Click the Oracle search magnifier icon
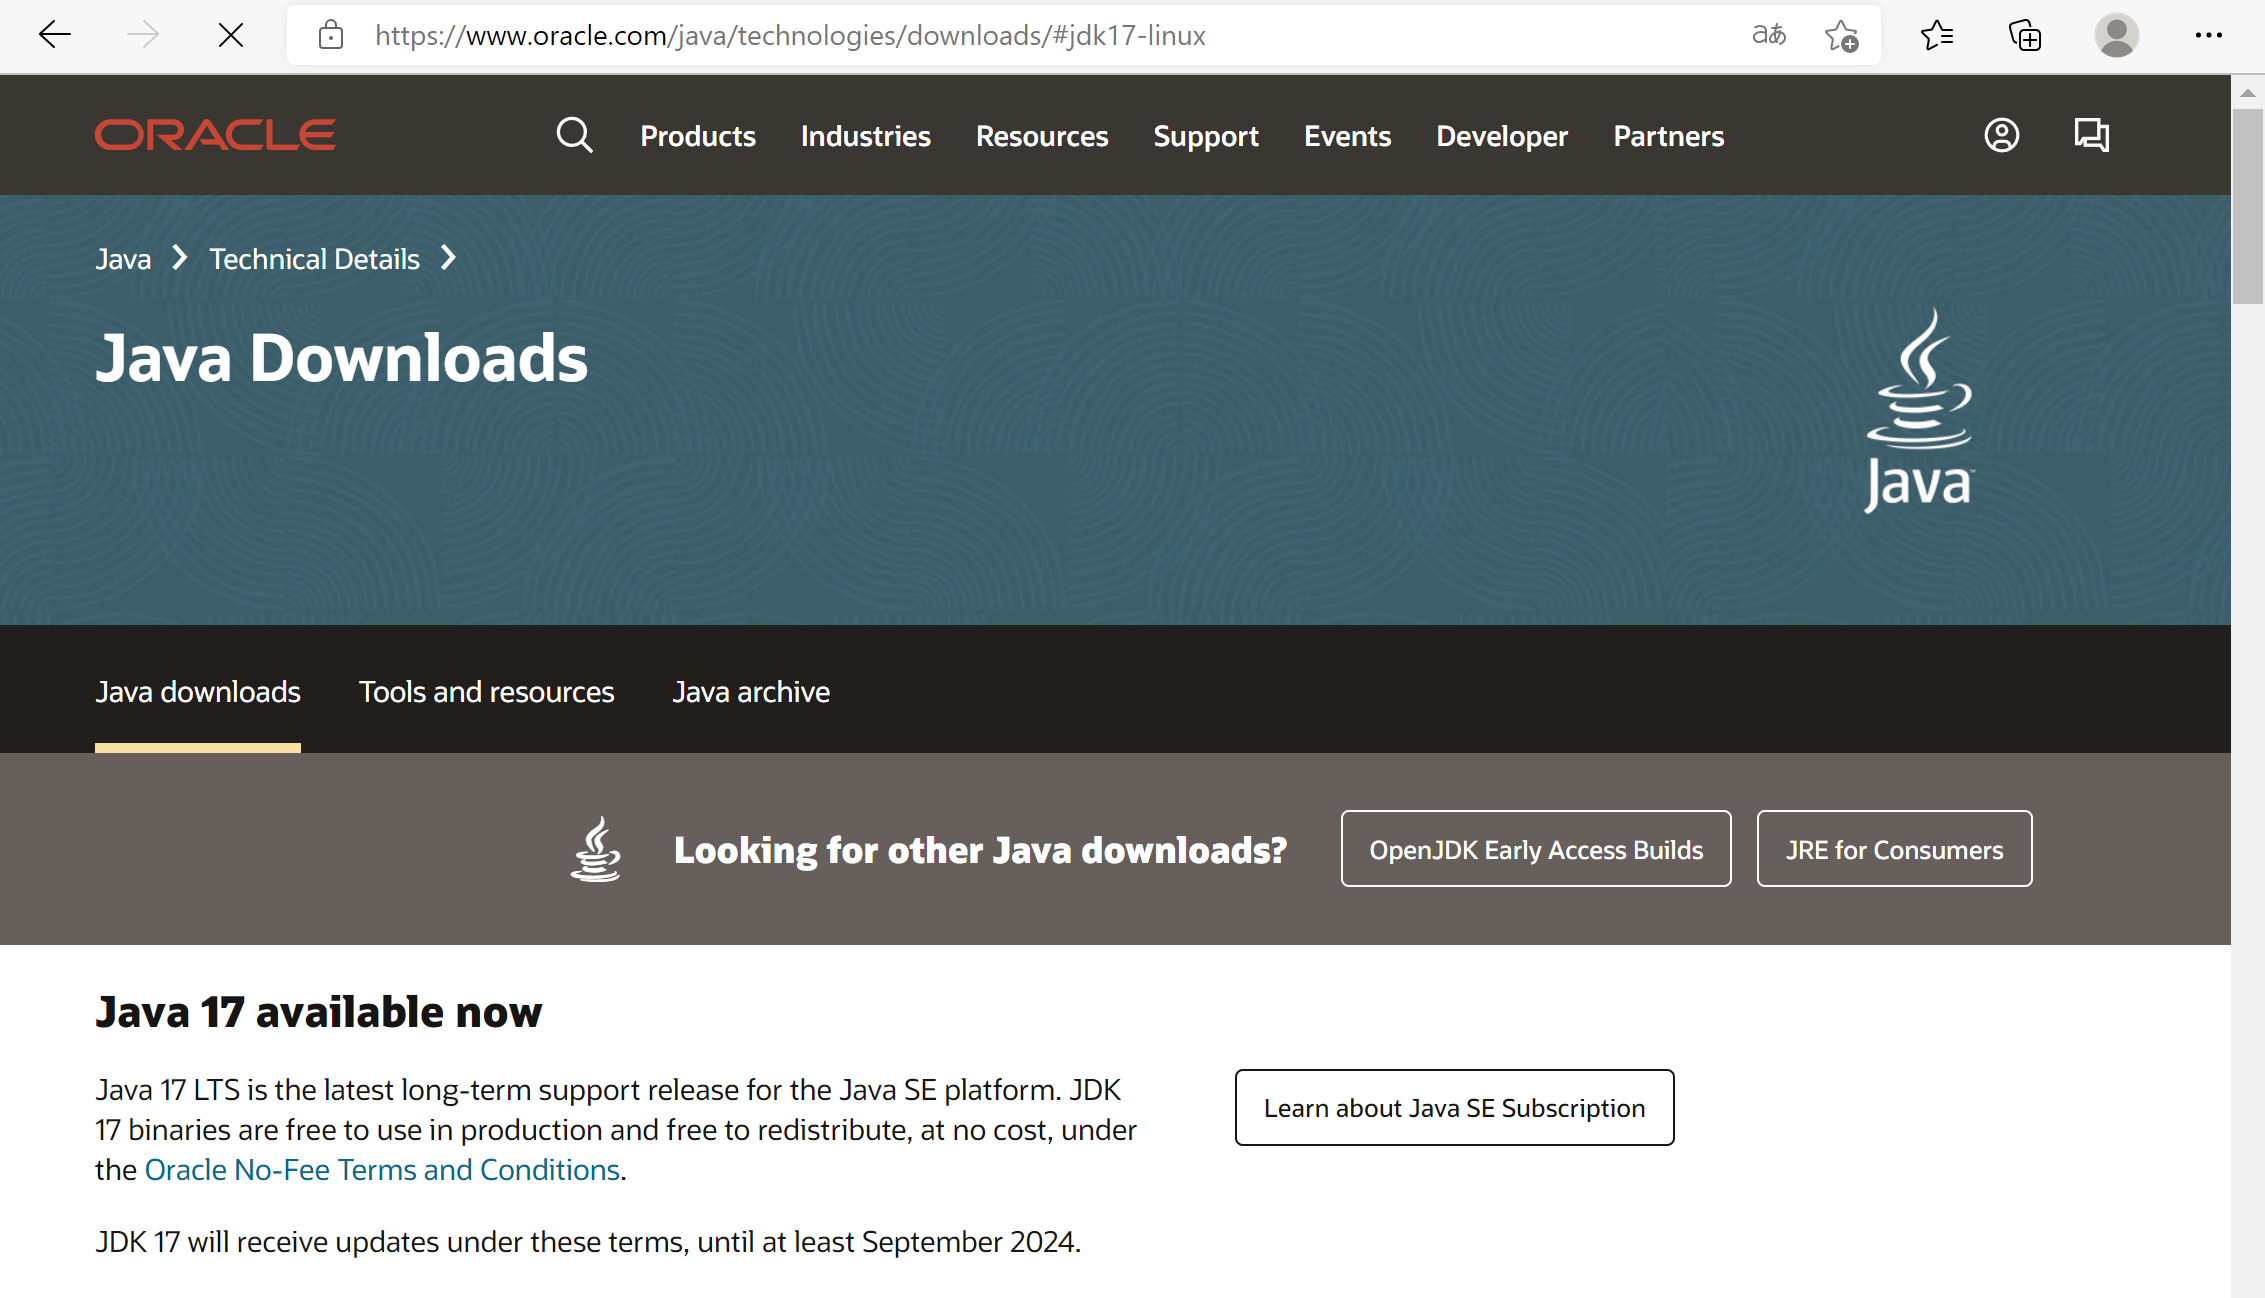 [x=574, y=135]
